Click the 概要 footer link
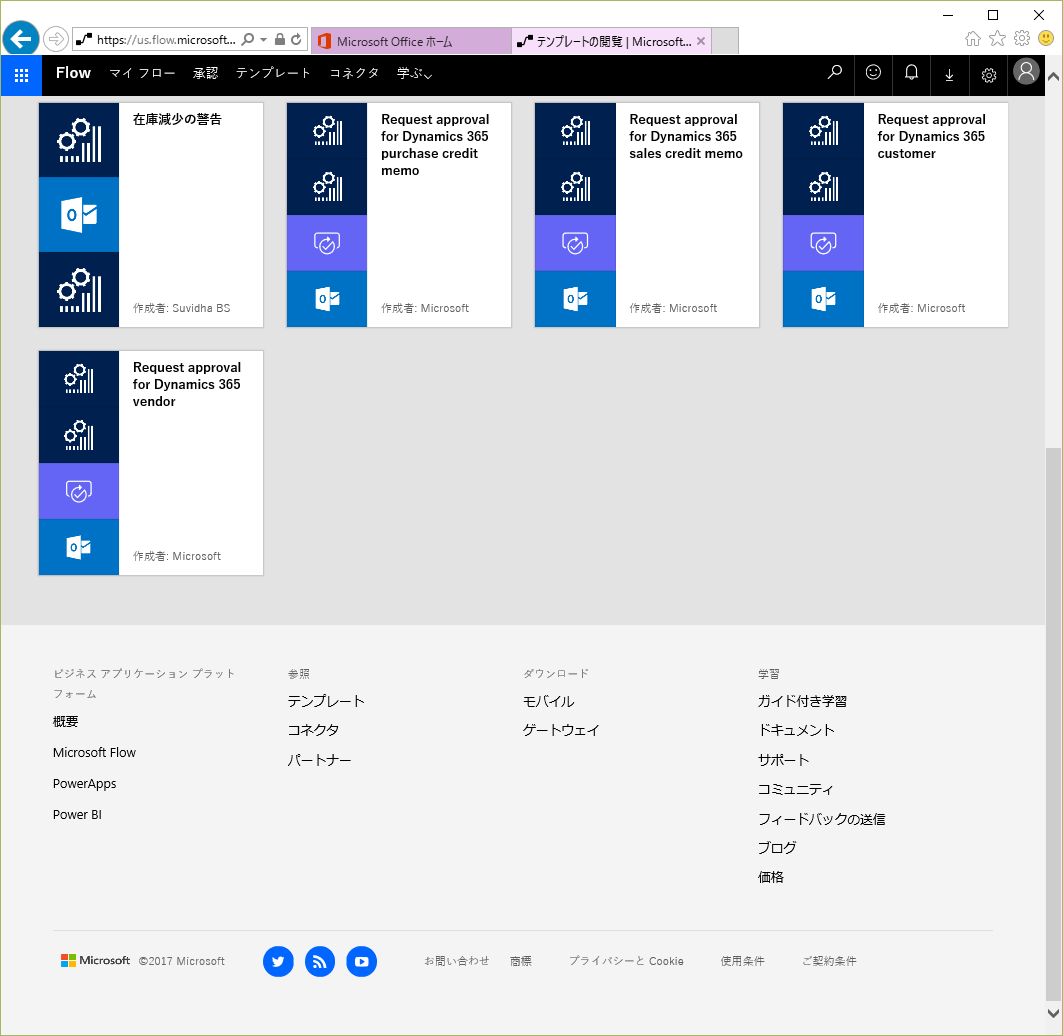The image size is (1063, 1036). (66, 722)
